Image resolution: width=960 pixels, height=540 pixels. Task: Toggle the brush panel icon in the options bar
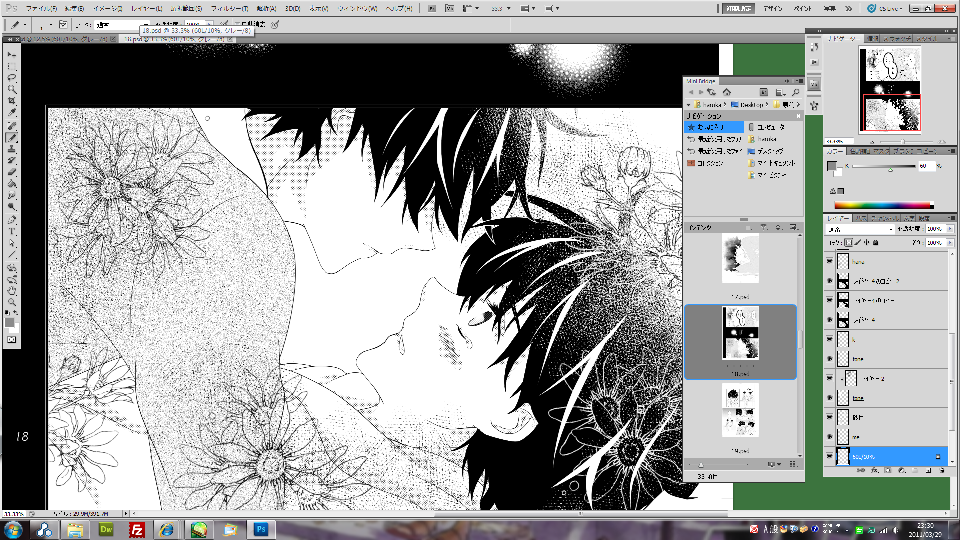point(63,24)
